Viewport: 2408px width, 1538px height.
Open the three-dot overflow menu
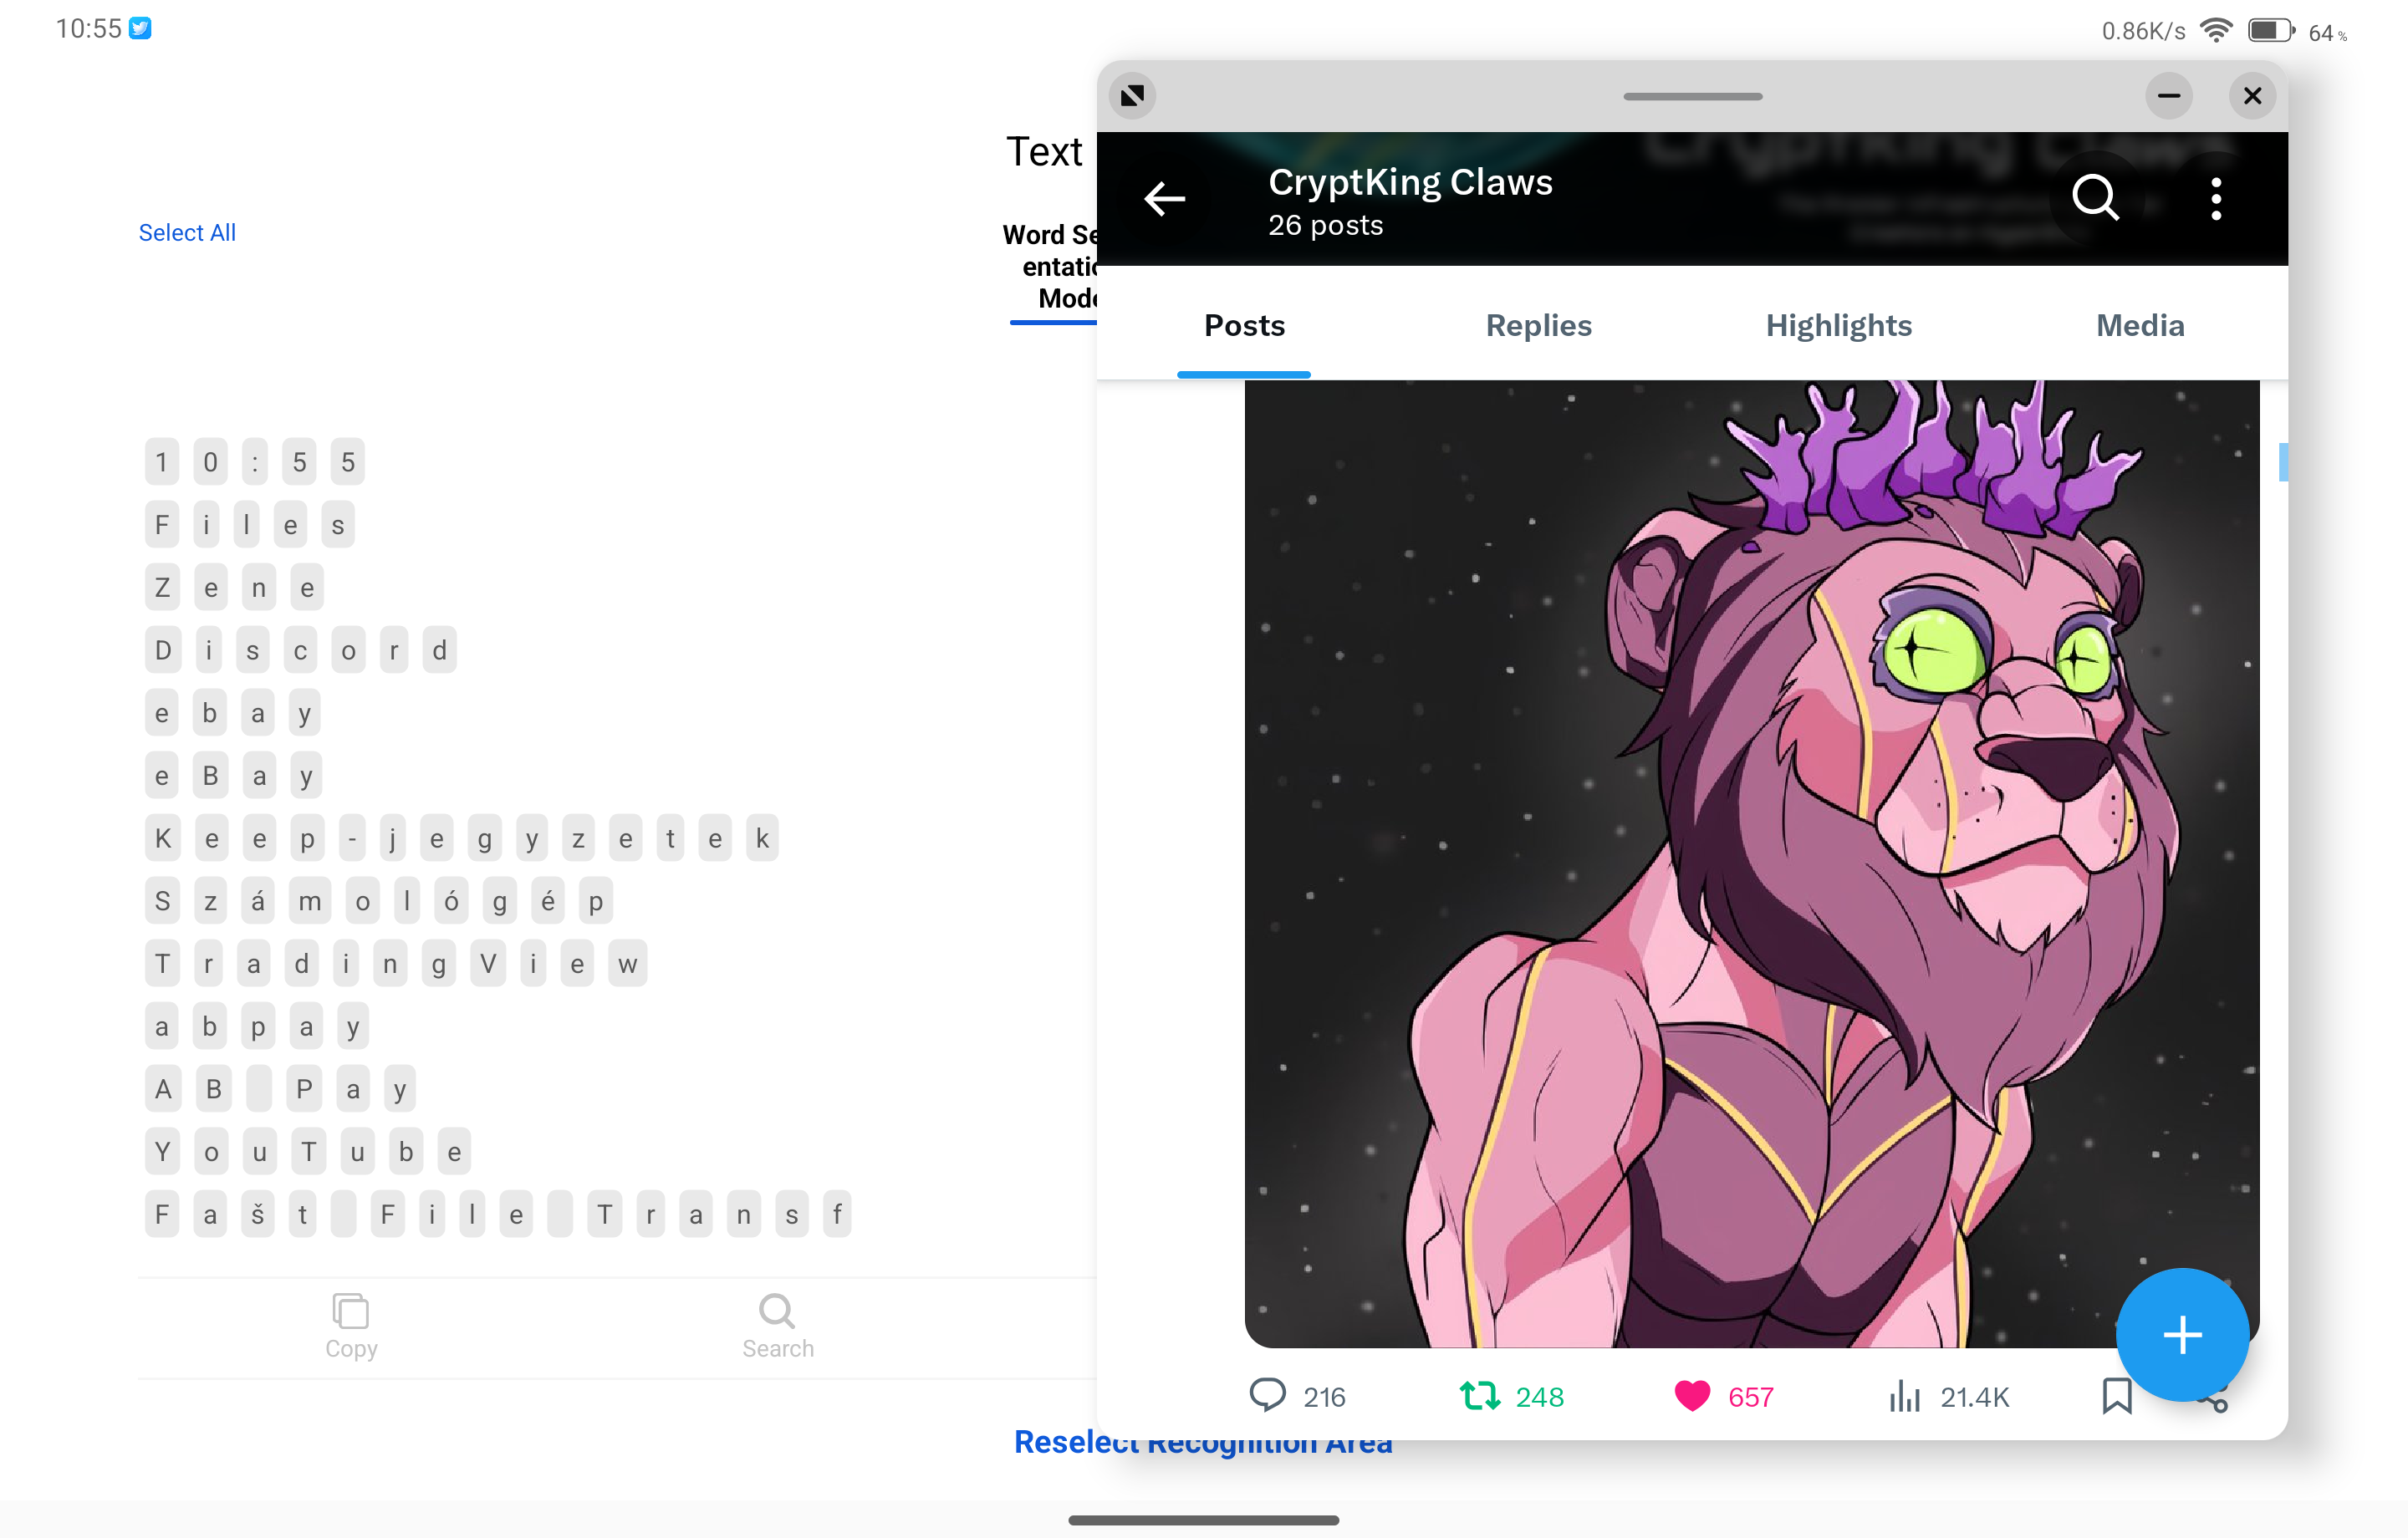[2216, 198]
